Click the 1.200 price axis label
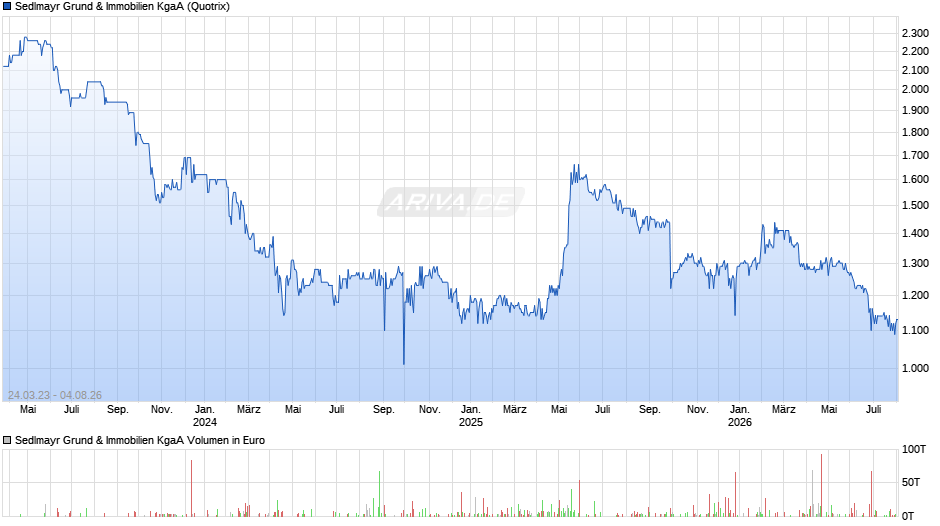The image size is (940, 526). (x=915, y=295)
